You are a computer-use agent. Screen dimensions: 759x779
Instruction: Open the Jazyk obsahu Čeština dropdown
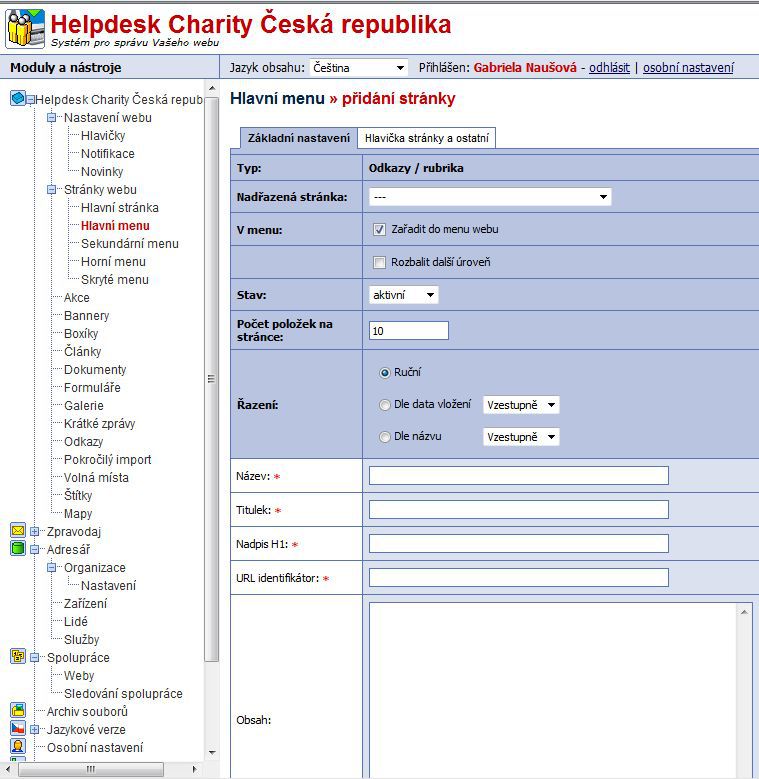[359, 68]
